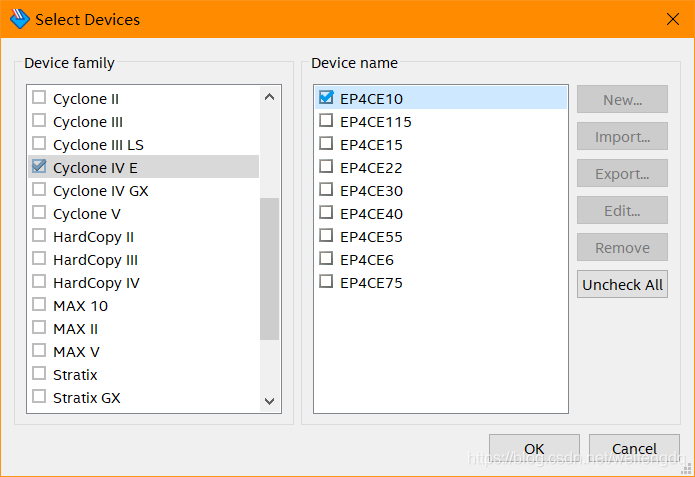The height and width of the screenshot is (477, 695).
Task: Click the Uncheck All button
Action: [622, 284]
